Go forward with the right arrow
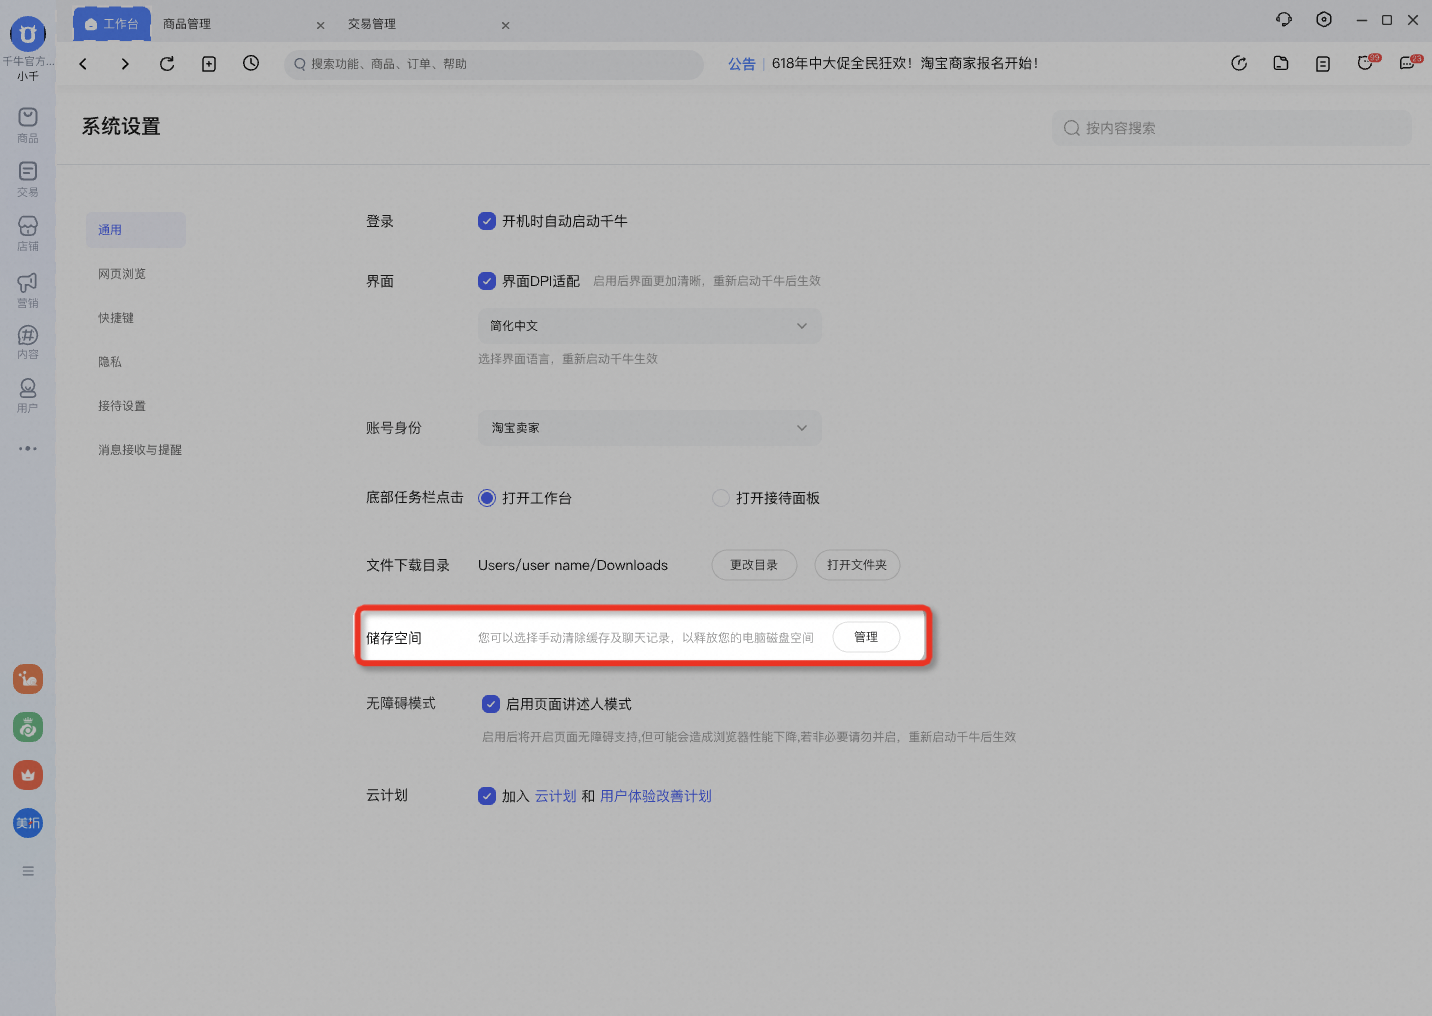 pos(125,64)
